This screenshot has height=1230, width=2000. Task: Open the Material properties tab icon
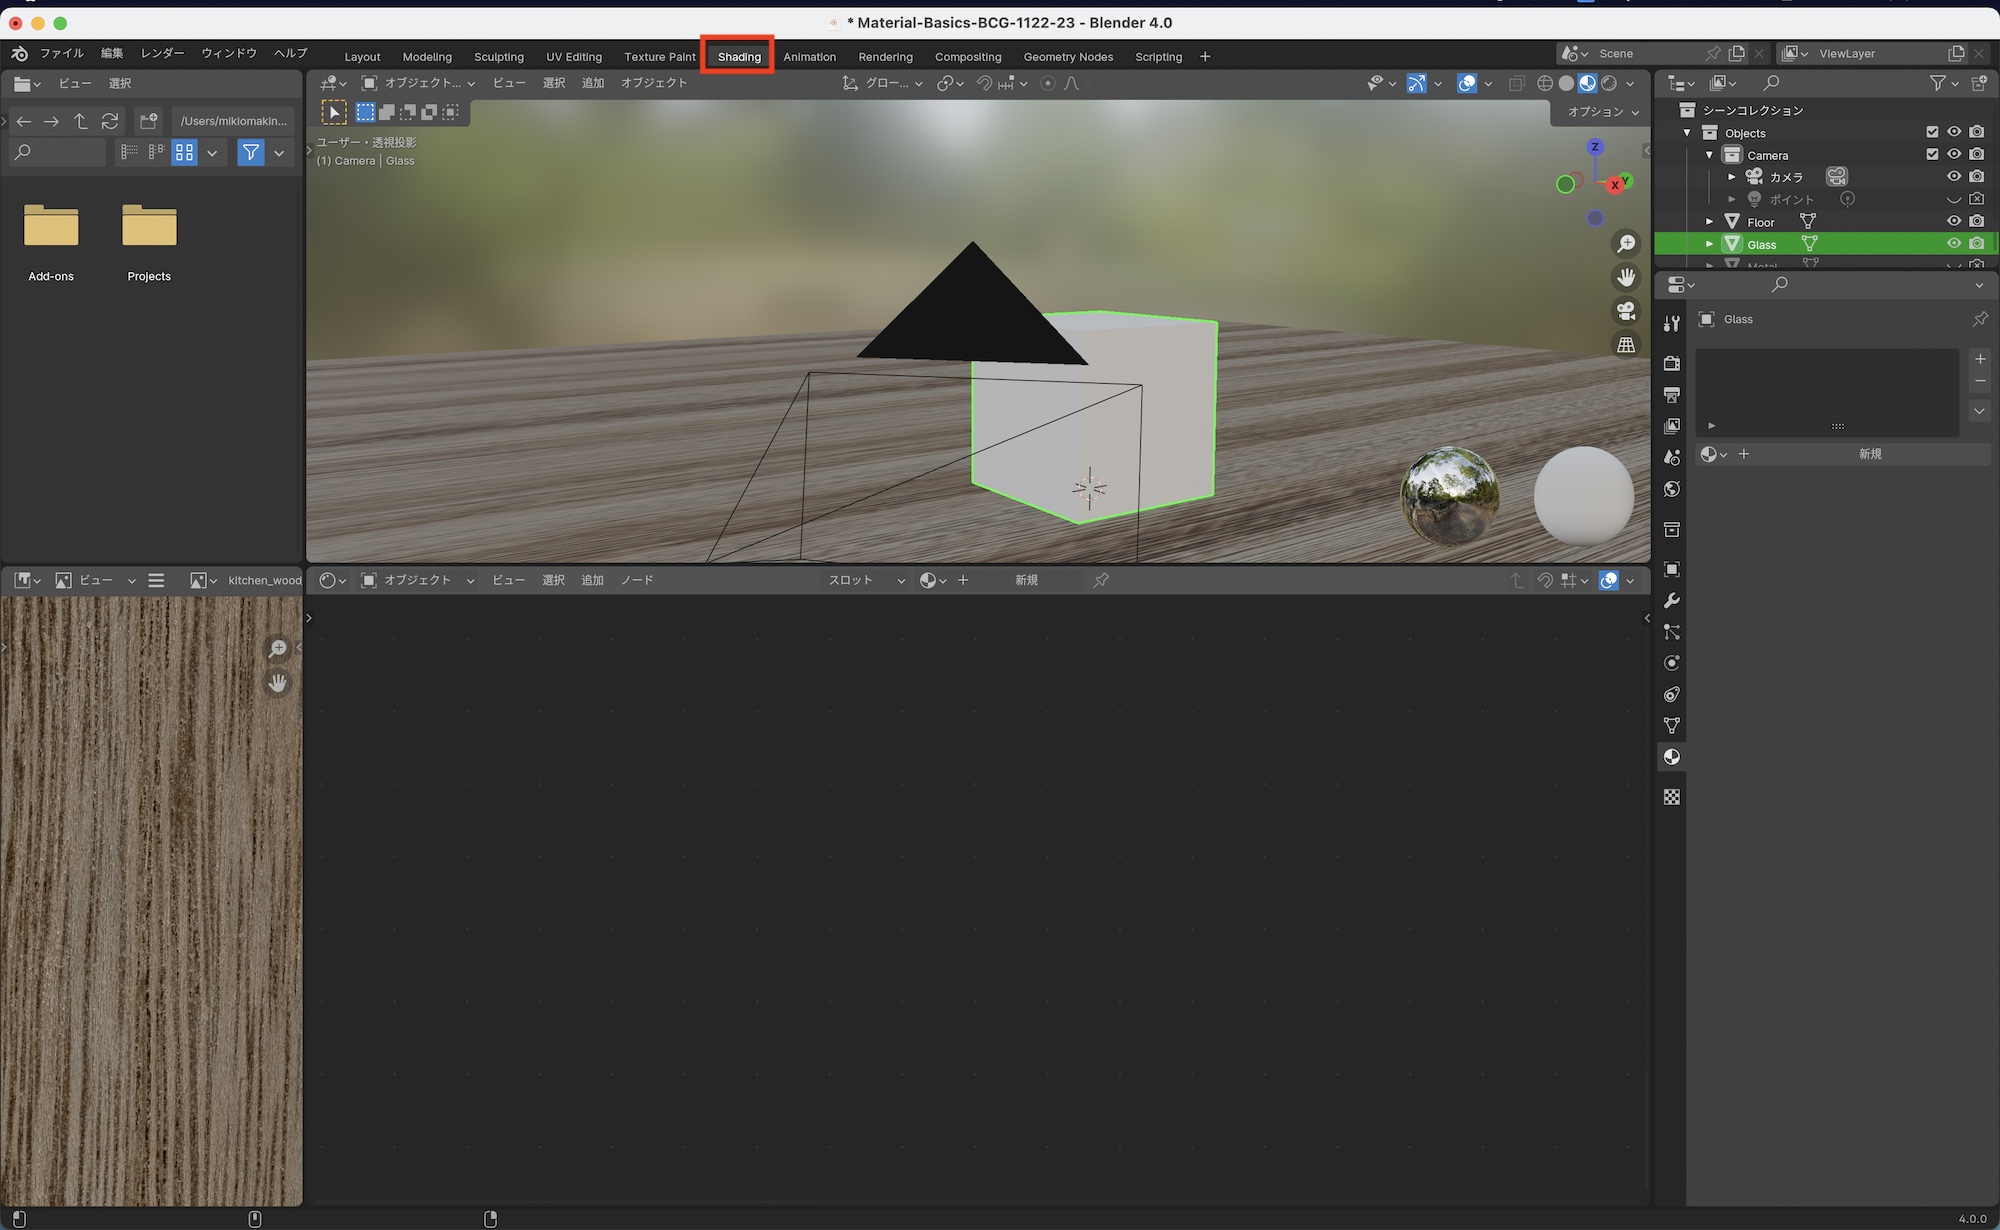pos(1671,757)
